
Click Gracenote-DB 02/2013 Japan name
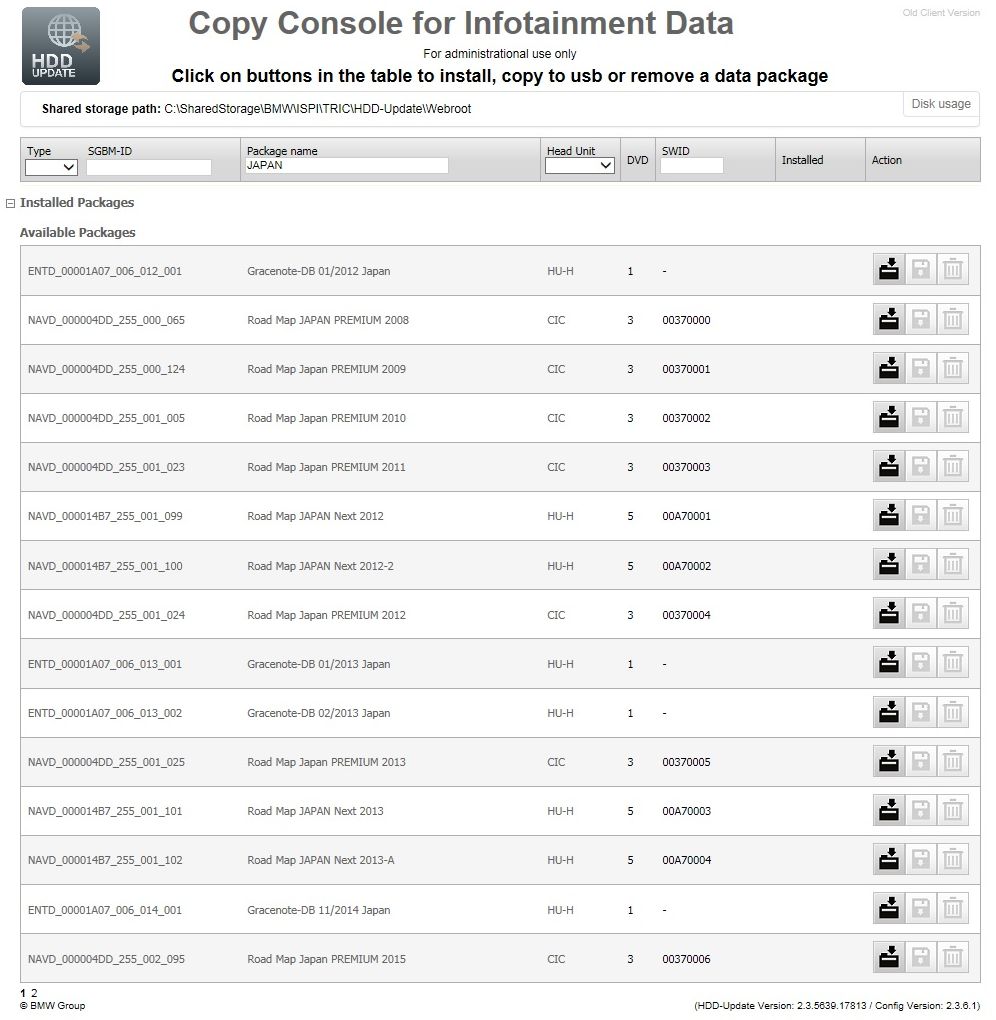point(319,713)
